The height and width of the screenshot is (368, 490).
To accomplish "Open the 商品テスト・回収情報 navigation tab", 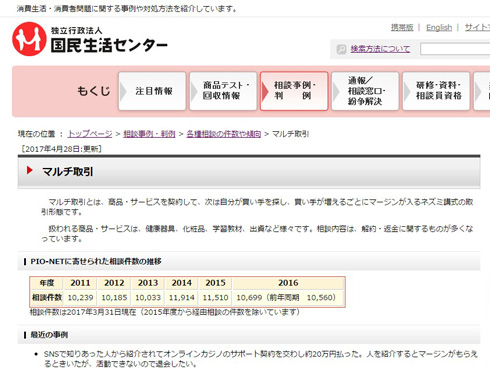I will pyautogui.click(x=223, y=91).
